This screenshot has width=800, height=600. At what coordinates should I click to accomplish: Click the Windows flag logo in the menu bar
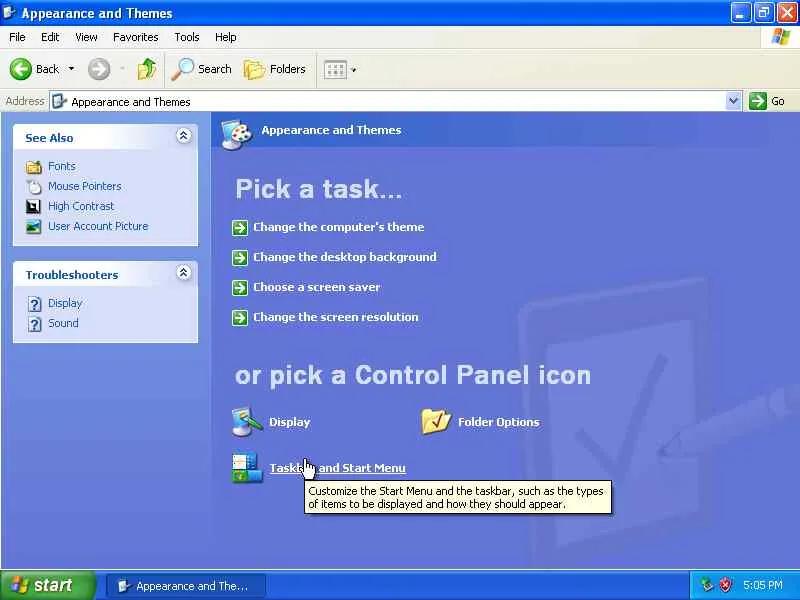click(x=781, y=37)
